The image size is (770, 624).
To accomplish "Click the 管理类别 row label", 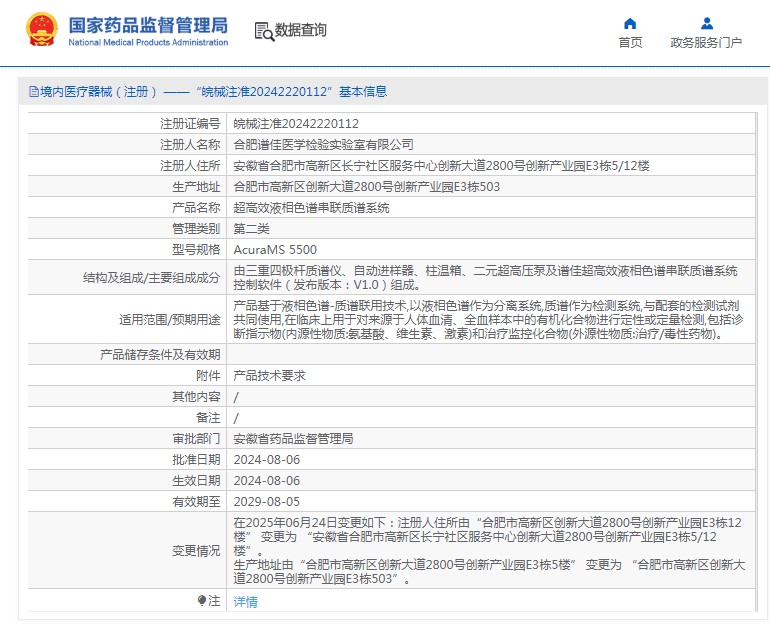I will click(196, 229).
